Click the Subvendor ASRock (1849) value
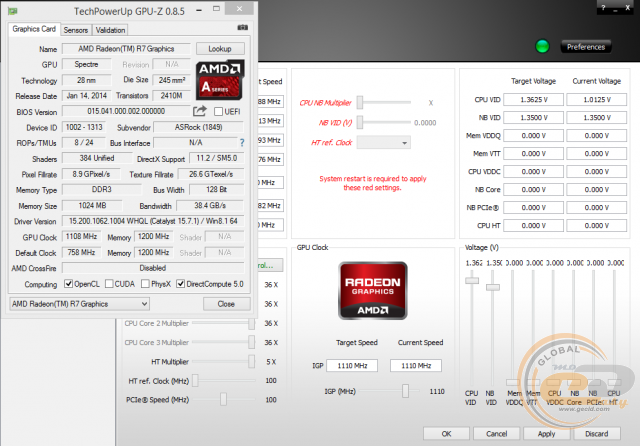 pos(198,127)
